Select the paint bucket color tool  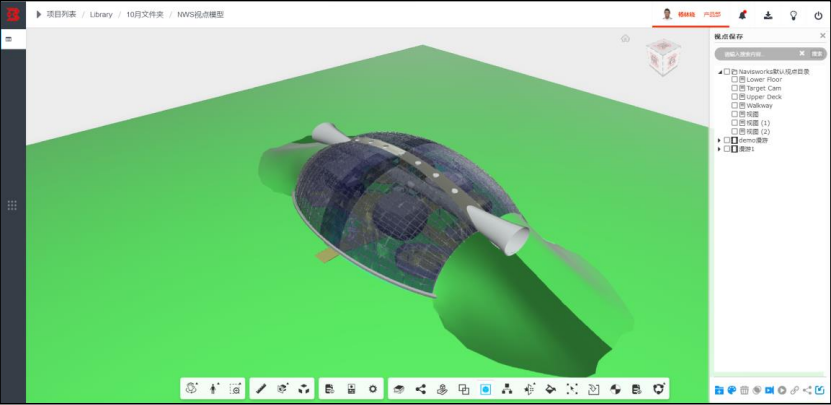pos(551,389)
